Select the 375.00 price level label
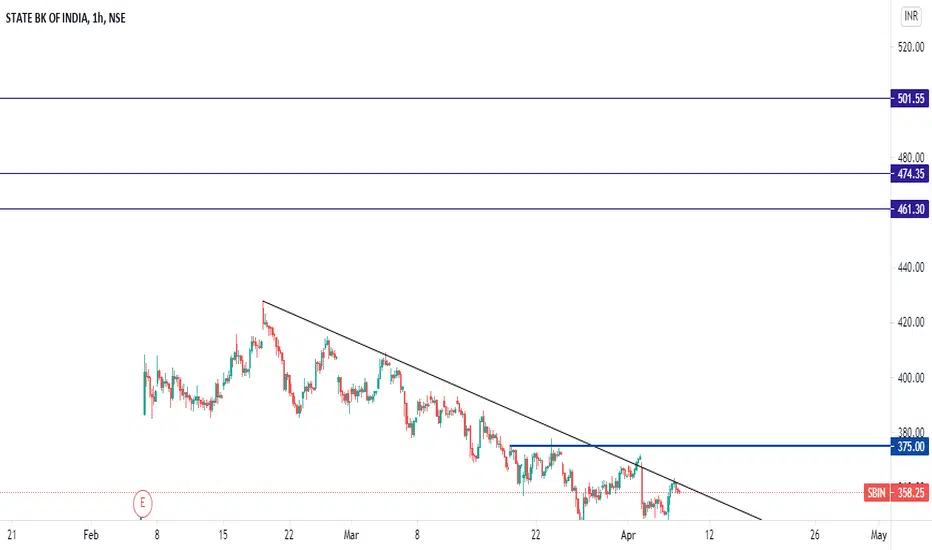The image size is (932, 550). click(910, 447)
